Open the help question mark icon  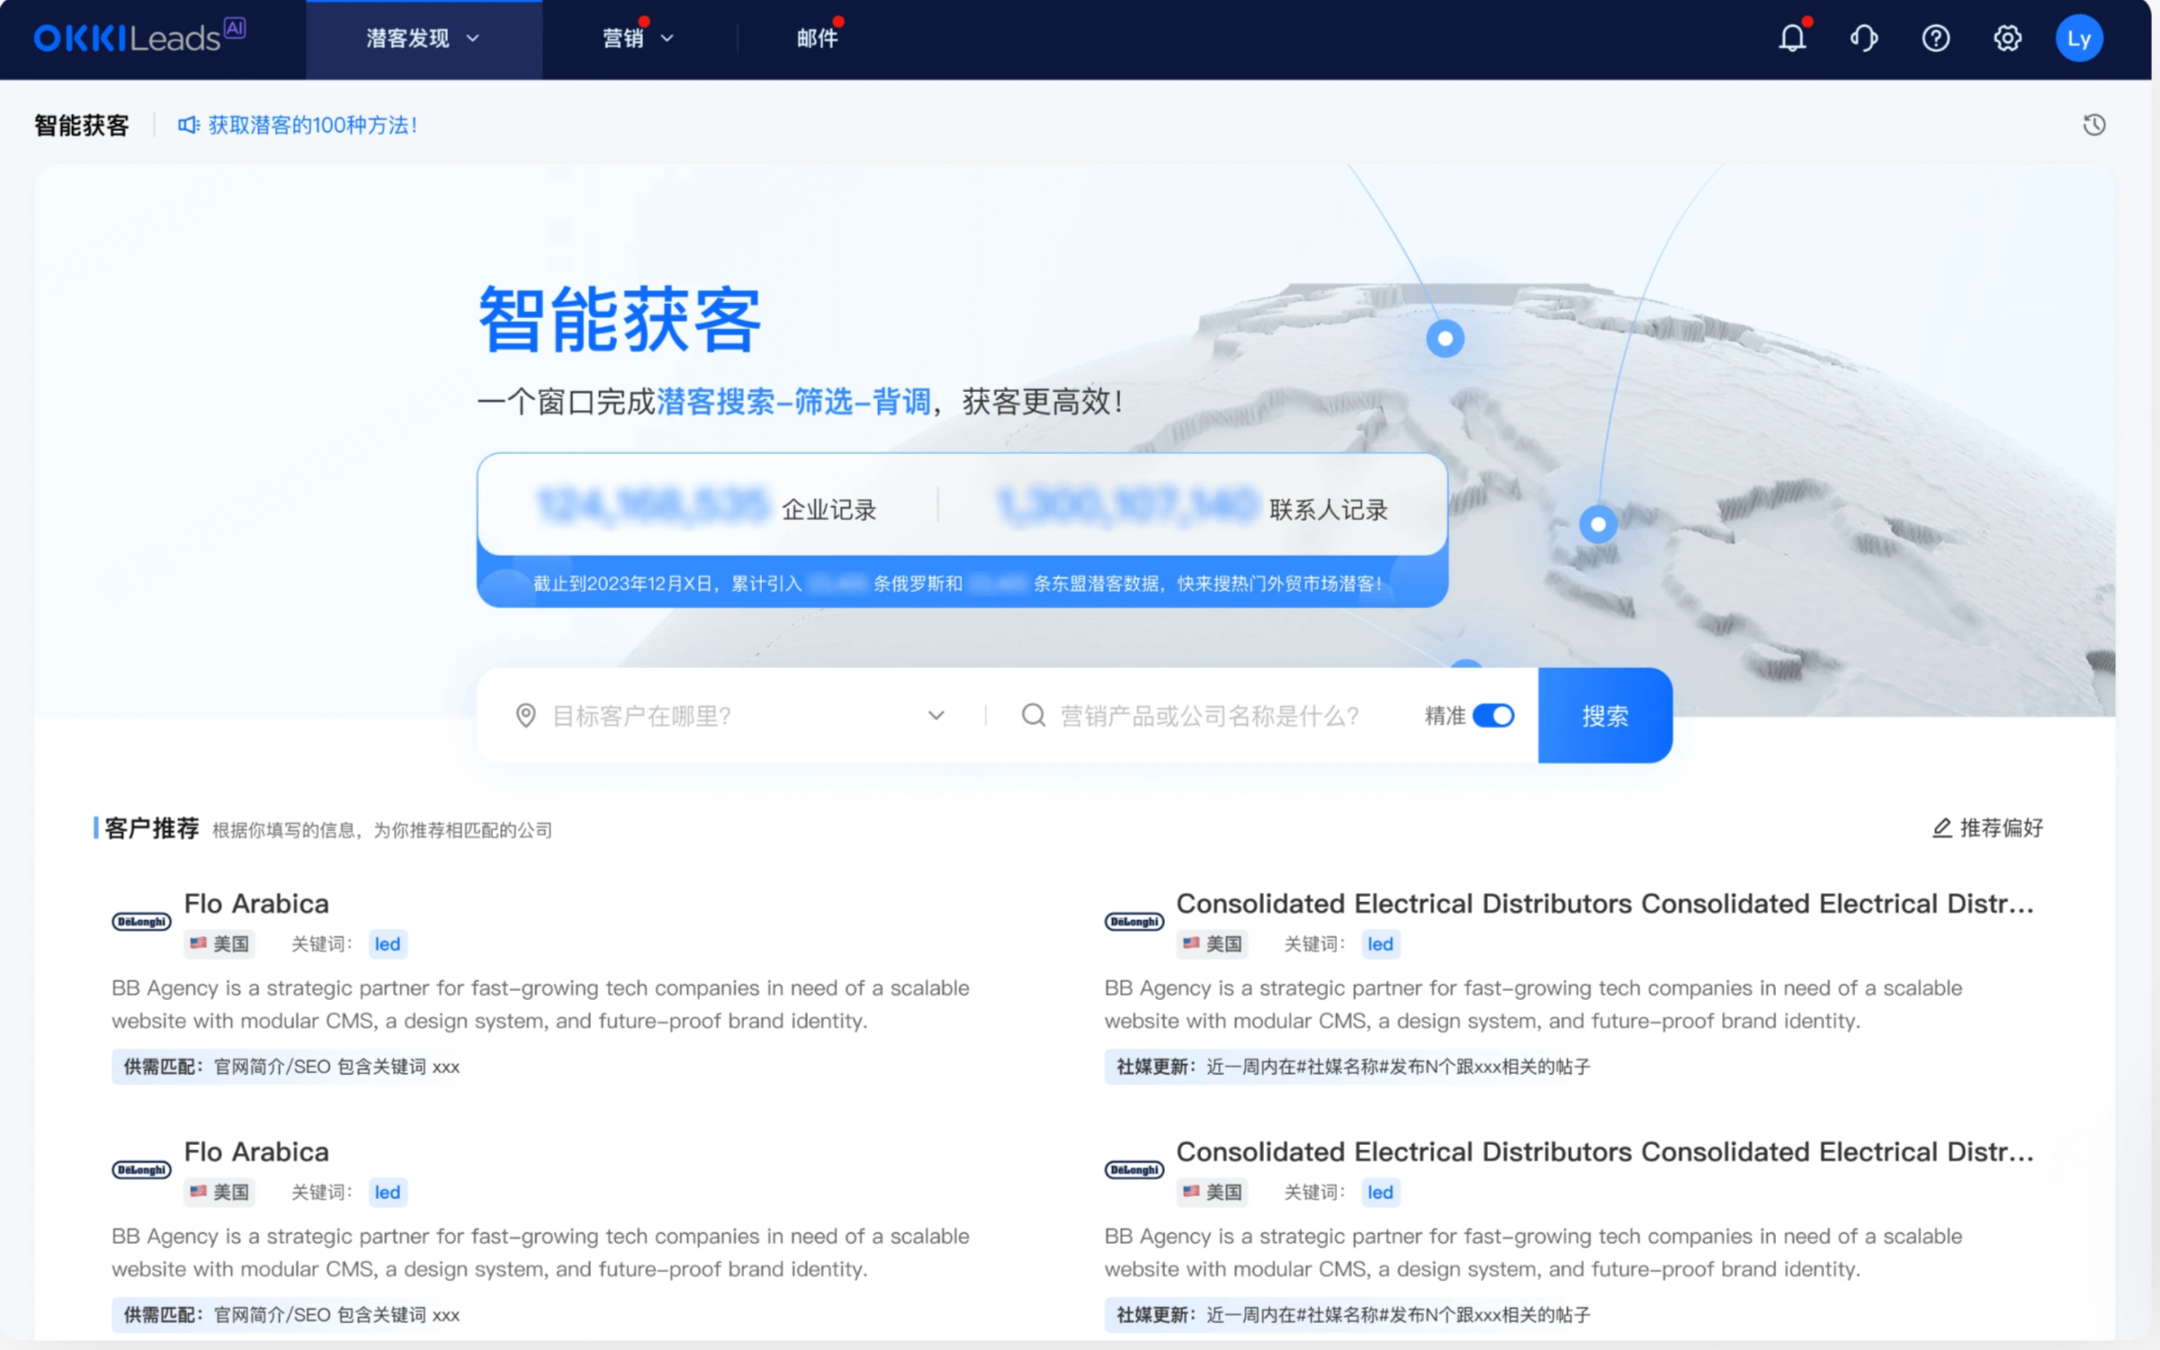tap(1935, 38)
